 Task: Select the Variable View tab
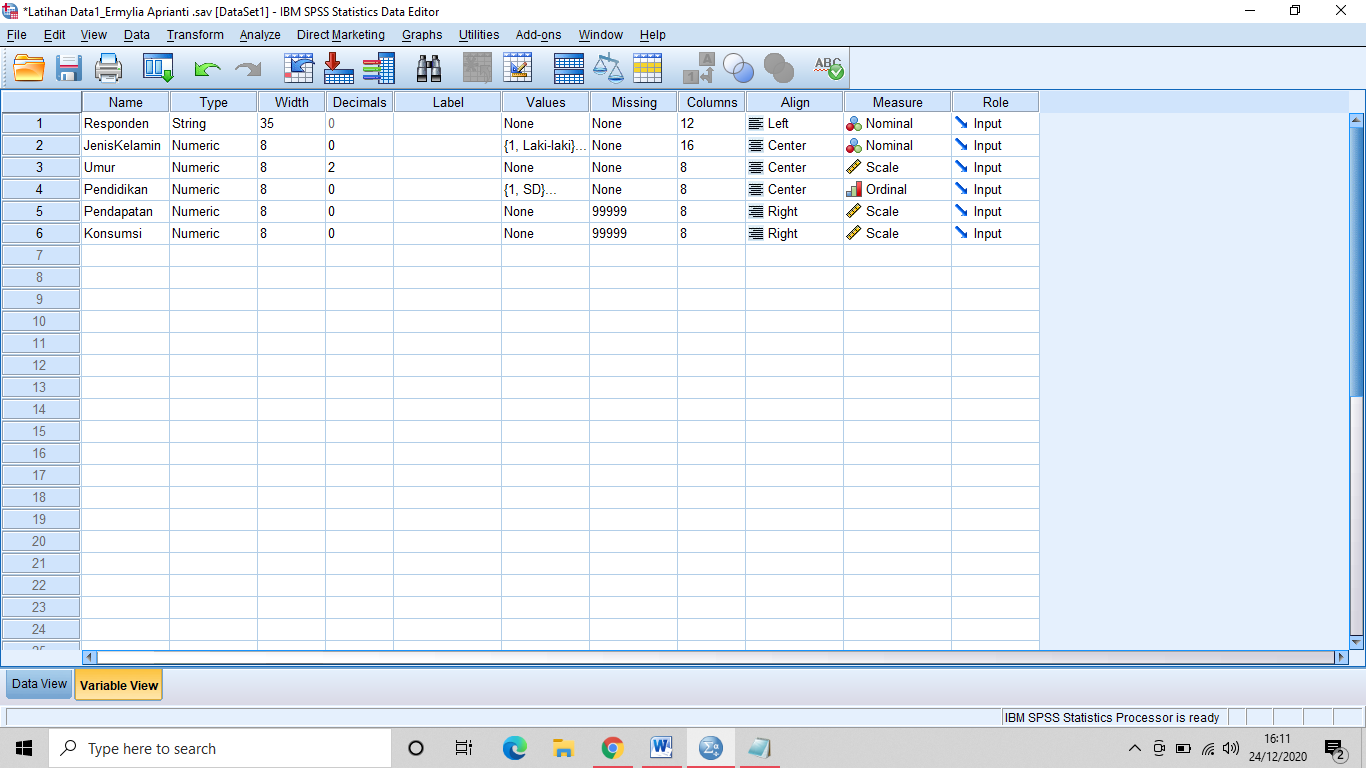[x=117, y=684]
